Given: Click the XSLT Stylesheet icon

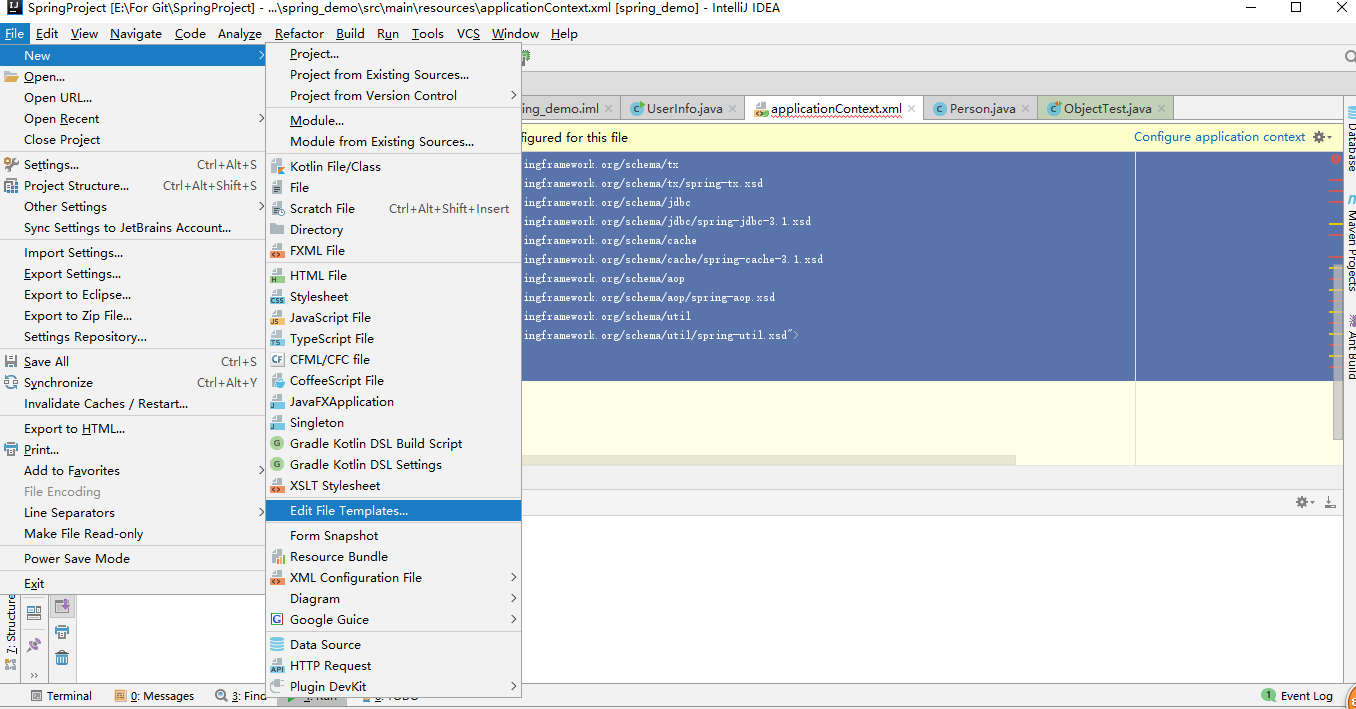Looking at the screenshot, I should tap(277, 486).
